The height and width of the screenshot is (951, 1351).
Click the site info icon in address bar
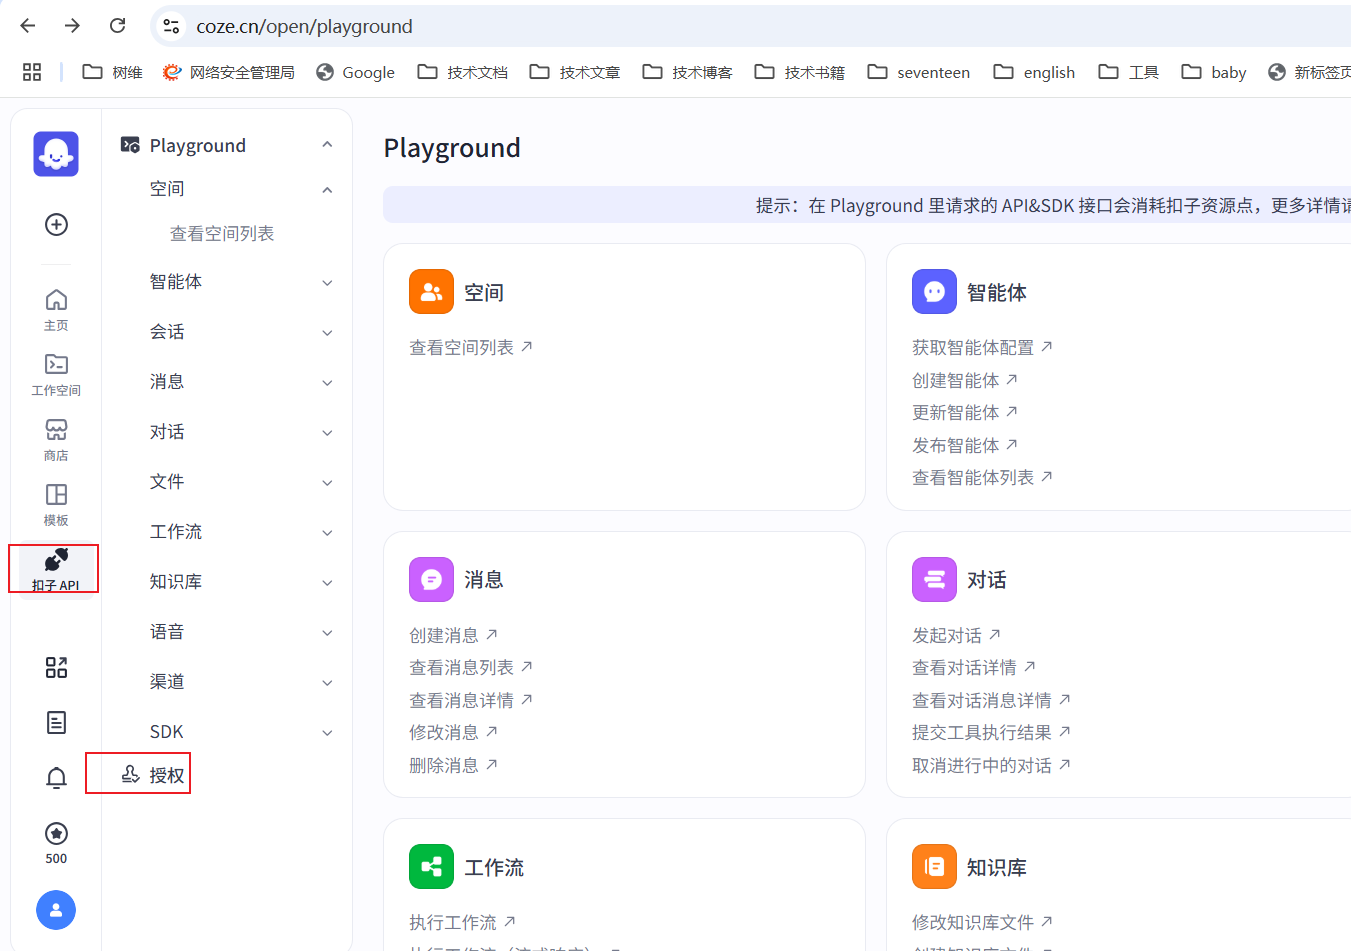(x=172, y=26)
